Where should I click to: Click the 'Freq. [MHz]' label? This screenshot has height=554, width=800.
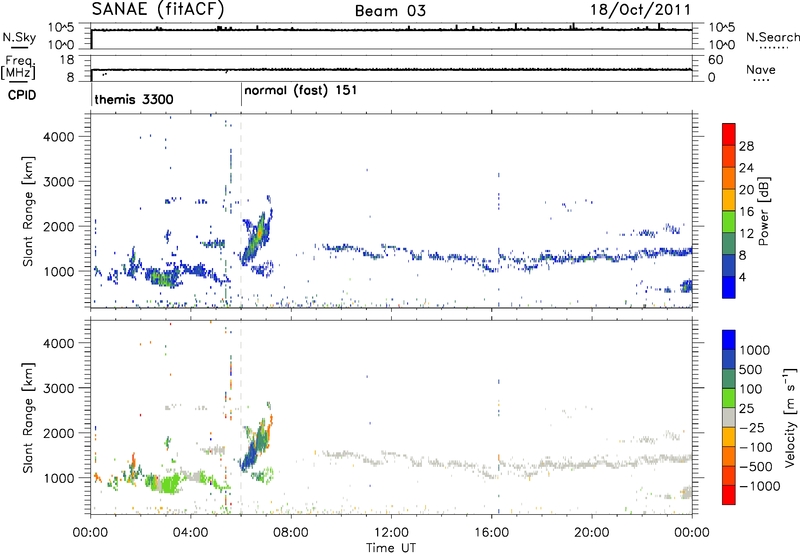pos(19,67)
